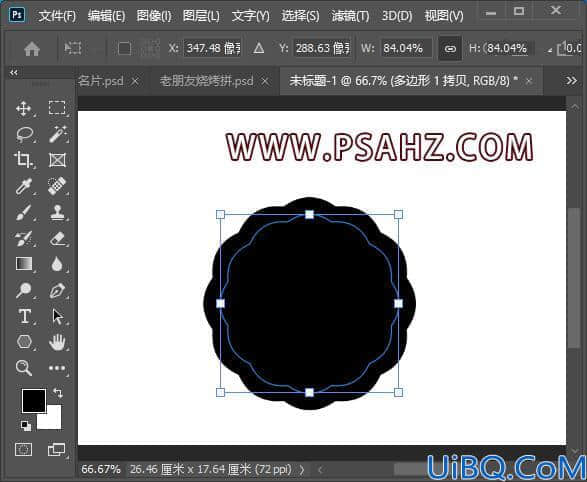Select the Clone Stamp tool

pyautogui.click(x=57, y=212)
